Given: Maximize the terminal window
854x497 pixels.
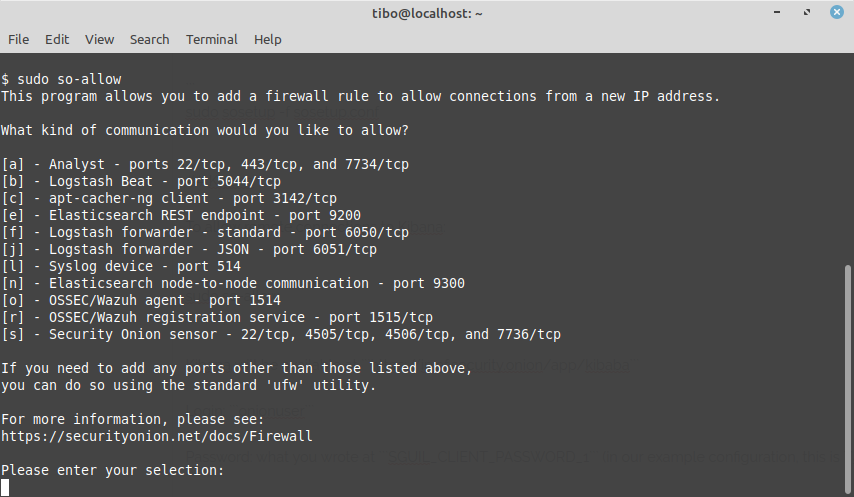Looking at the screenshot, I should click(807, 12).
